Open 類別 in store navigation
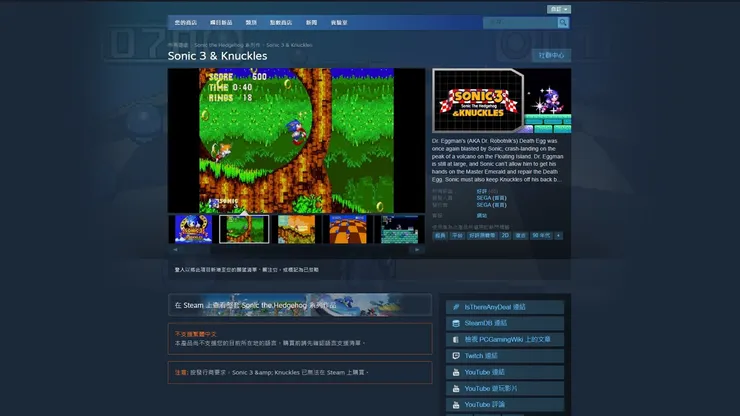This screenshot has width=740, height=416. click(251, 23)
